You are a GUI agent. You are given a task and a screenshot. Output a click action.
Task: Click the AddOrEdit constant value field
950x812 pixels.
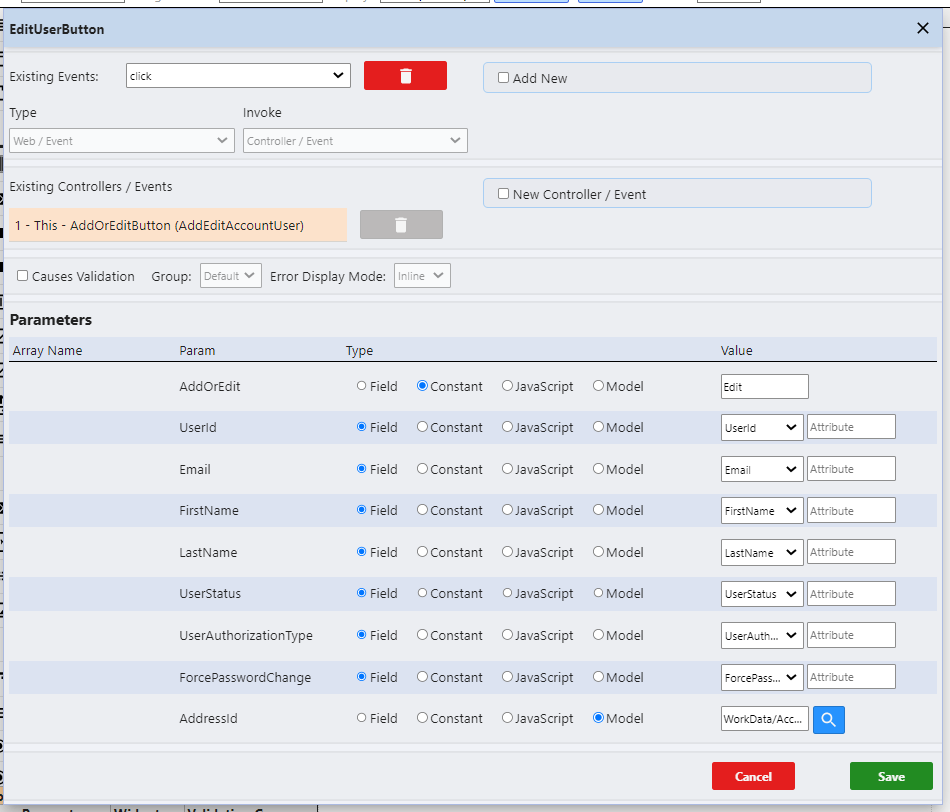(x=765, y=387)
